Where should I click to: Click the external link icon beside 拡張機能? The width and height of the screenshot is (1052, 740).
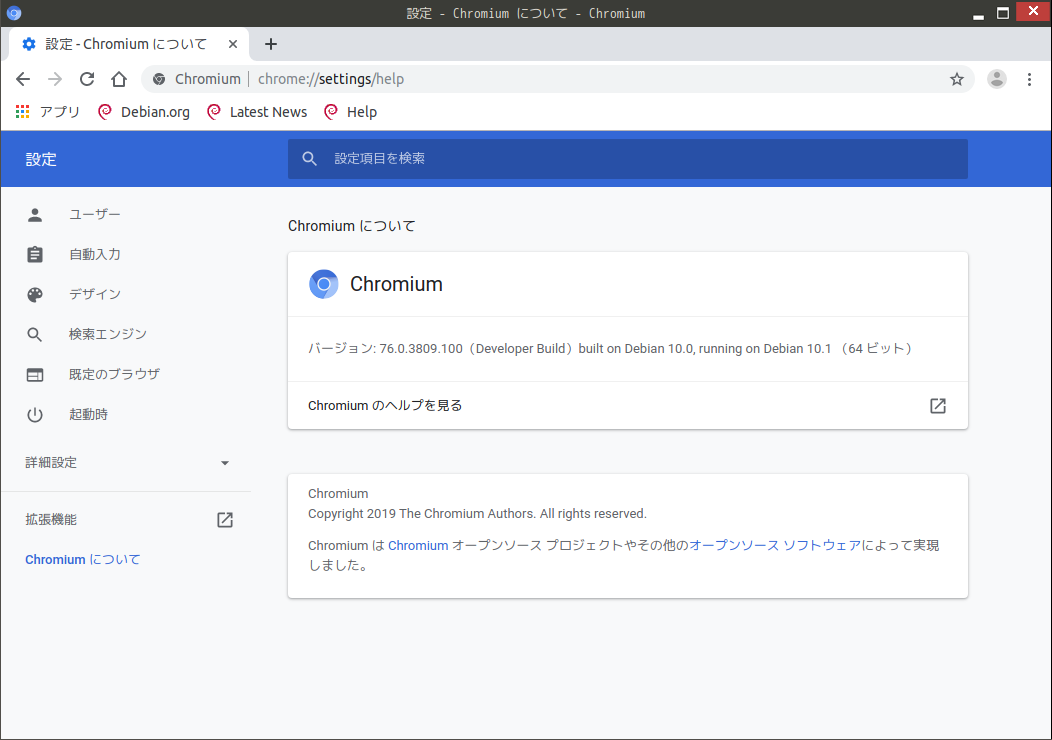225,520
